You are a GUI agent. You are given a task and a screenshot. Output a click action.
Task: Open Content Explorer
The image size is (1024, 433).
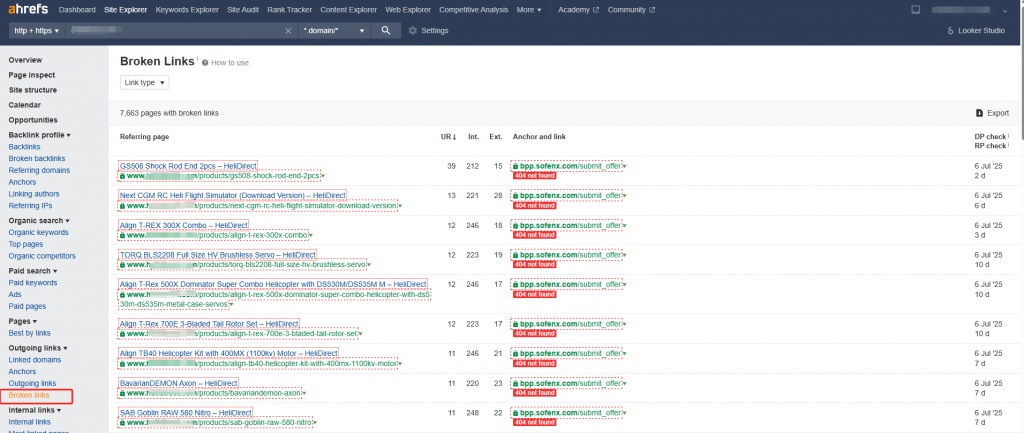click(x=349, y=10)
